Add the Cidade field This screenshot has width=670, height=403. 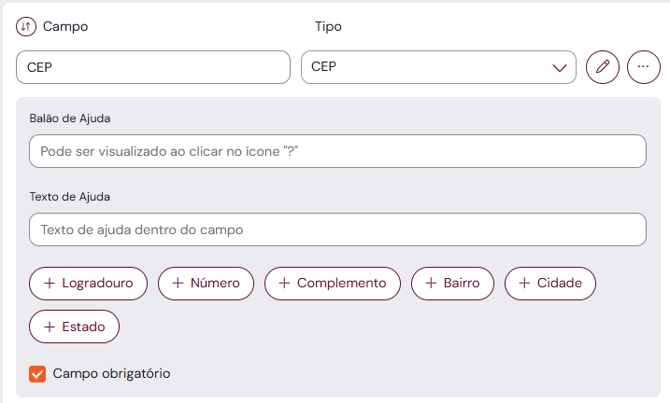[549, 283]
